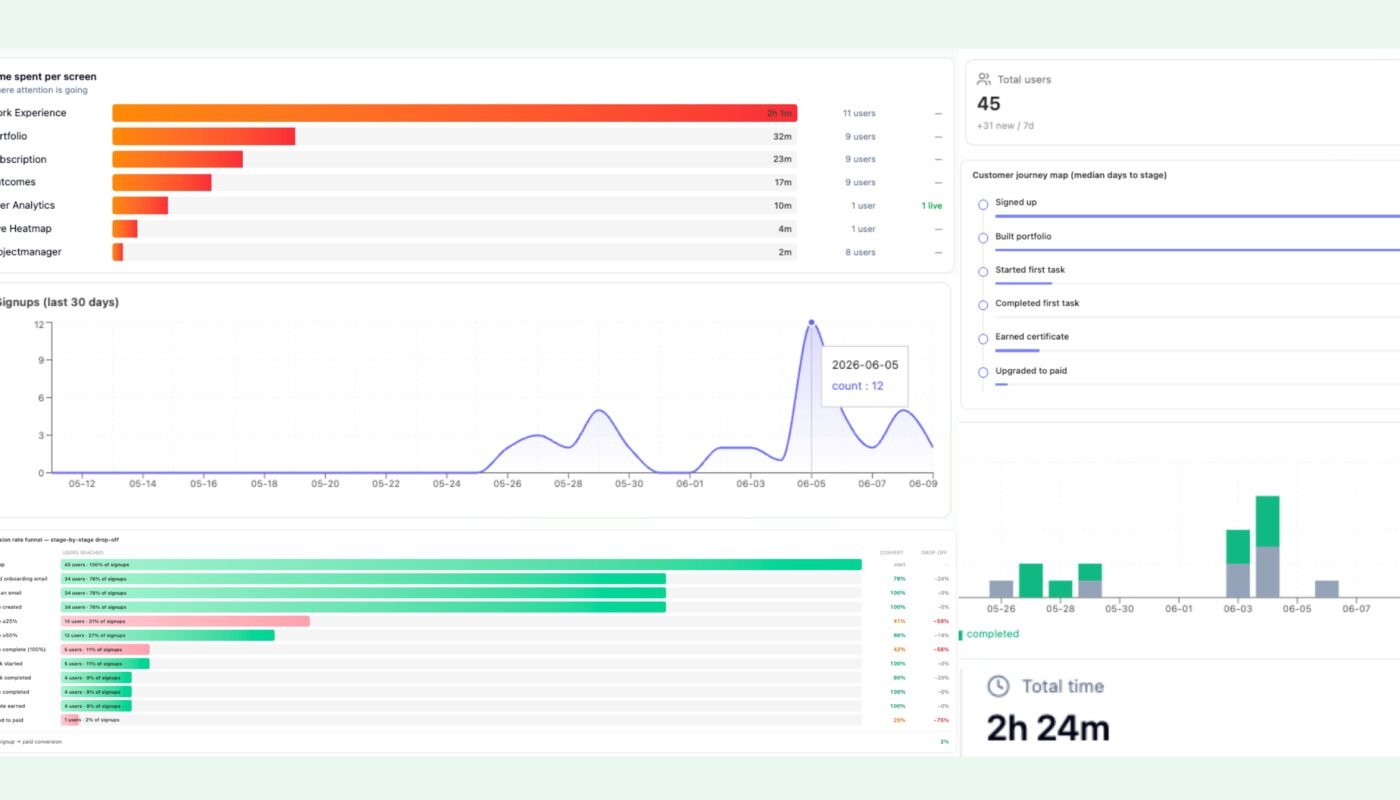Click the 1 live status indicator

[931, 206]
